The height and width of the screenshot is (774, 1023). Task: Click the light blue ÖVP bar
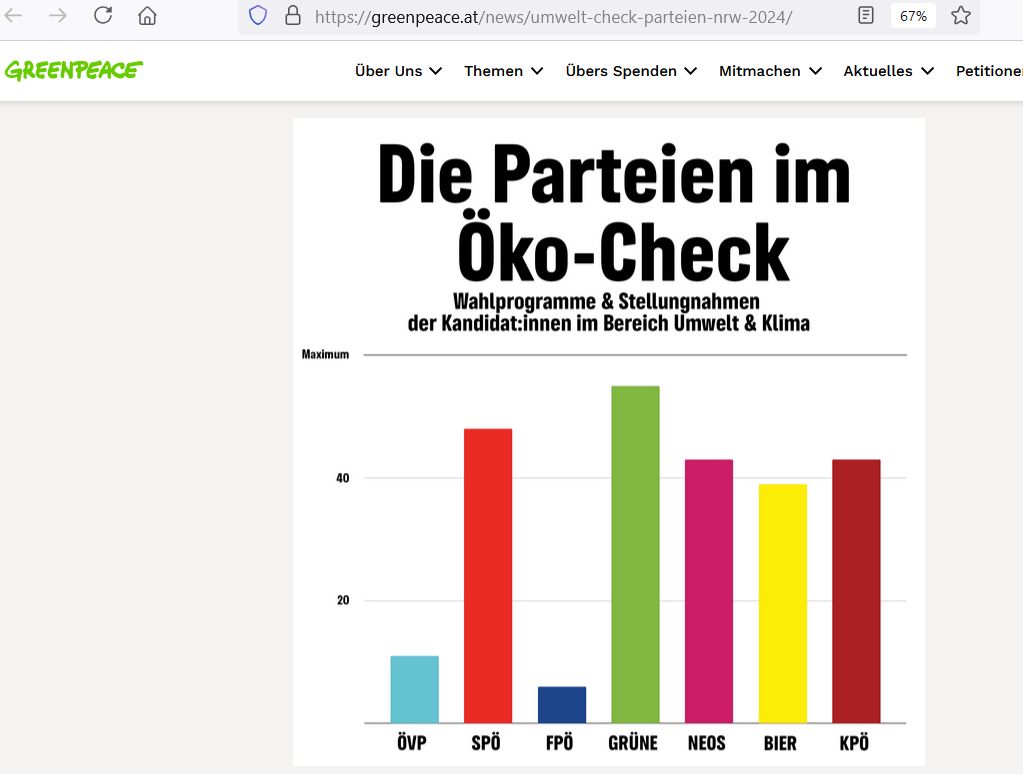click(x=415, y=689)
